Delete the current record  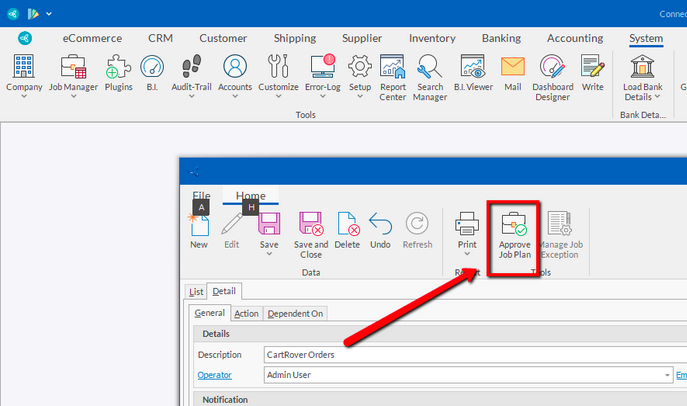(347, 230)
